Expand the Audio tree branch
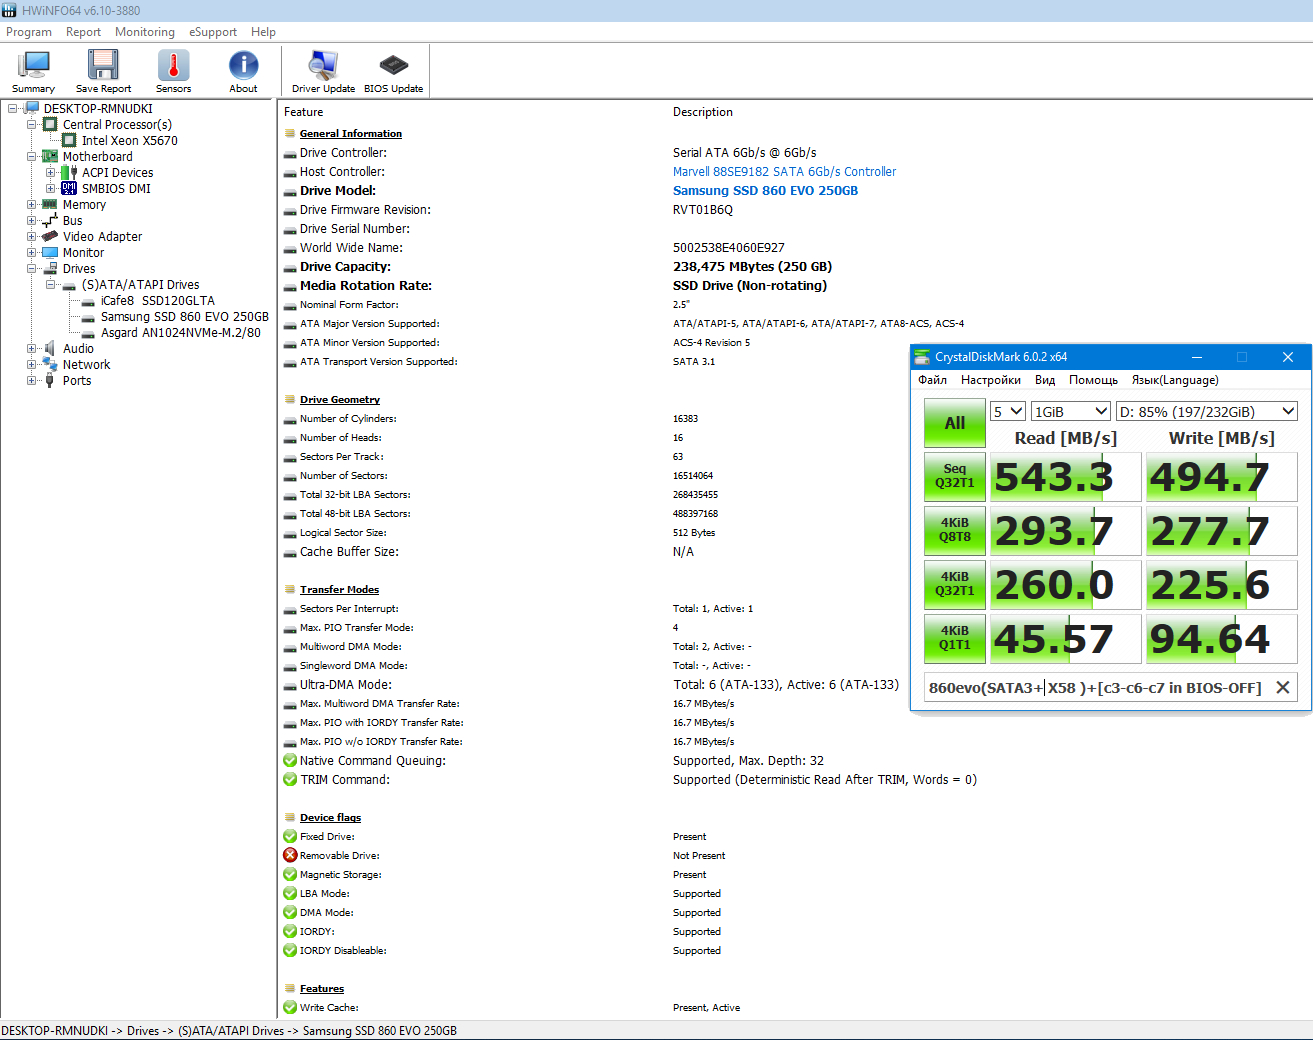The image size is (1313, 1040). [32, 349]
